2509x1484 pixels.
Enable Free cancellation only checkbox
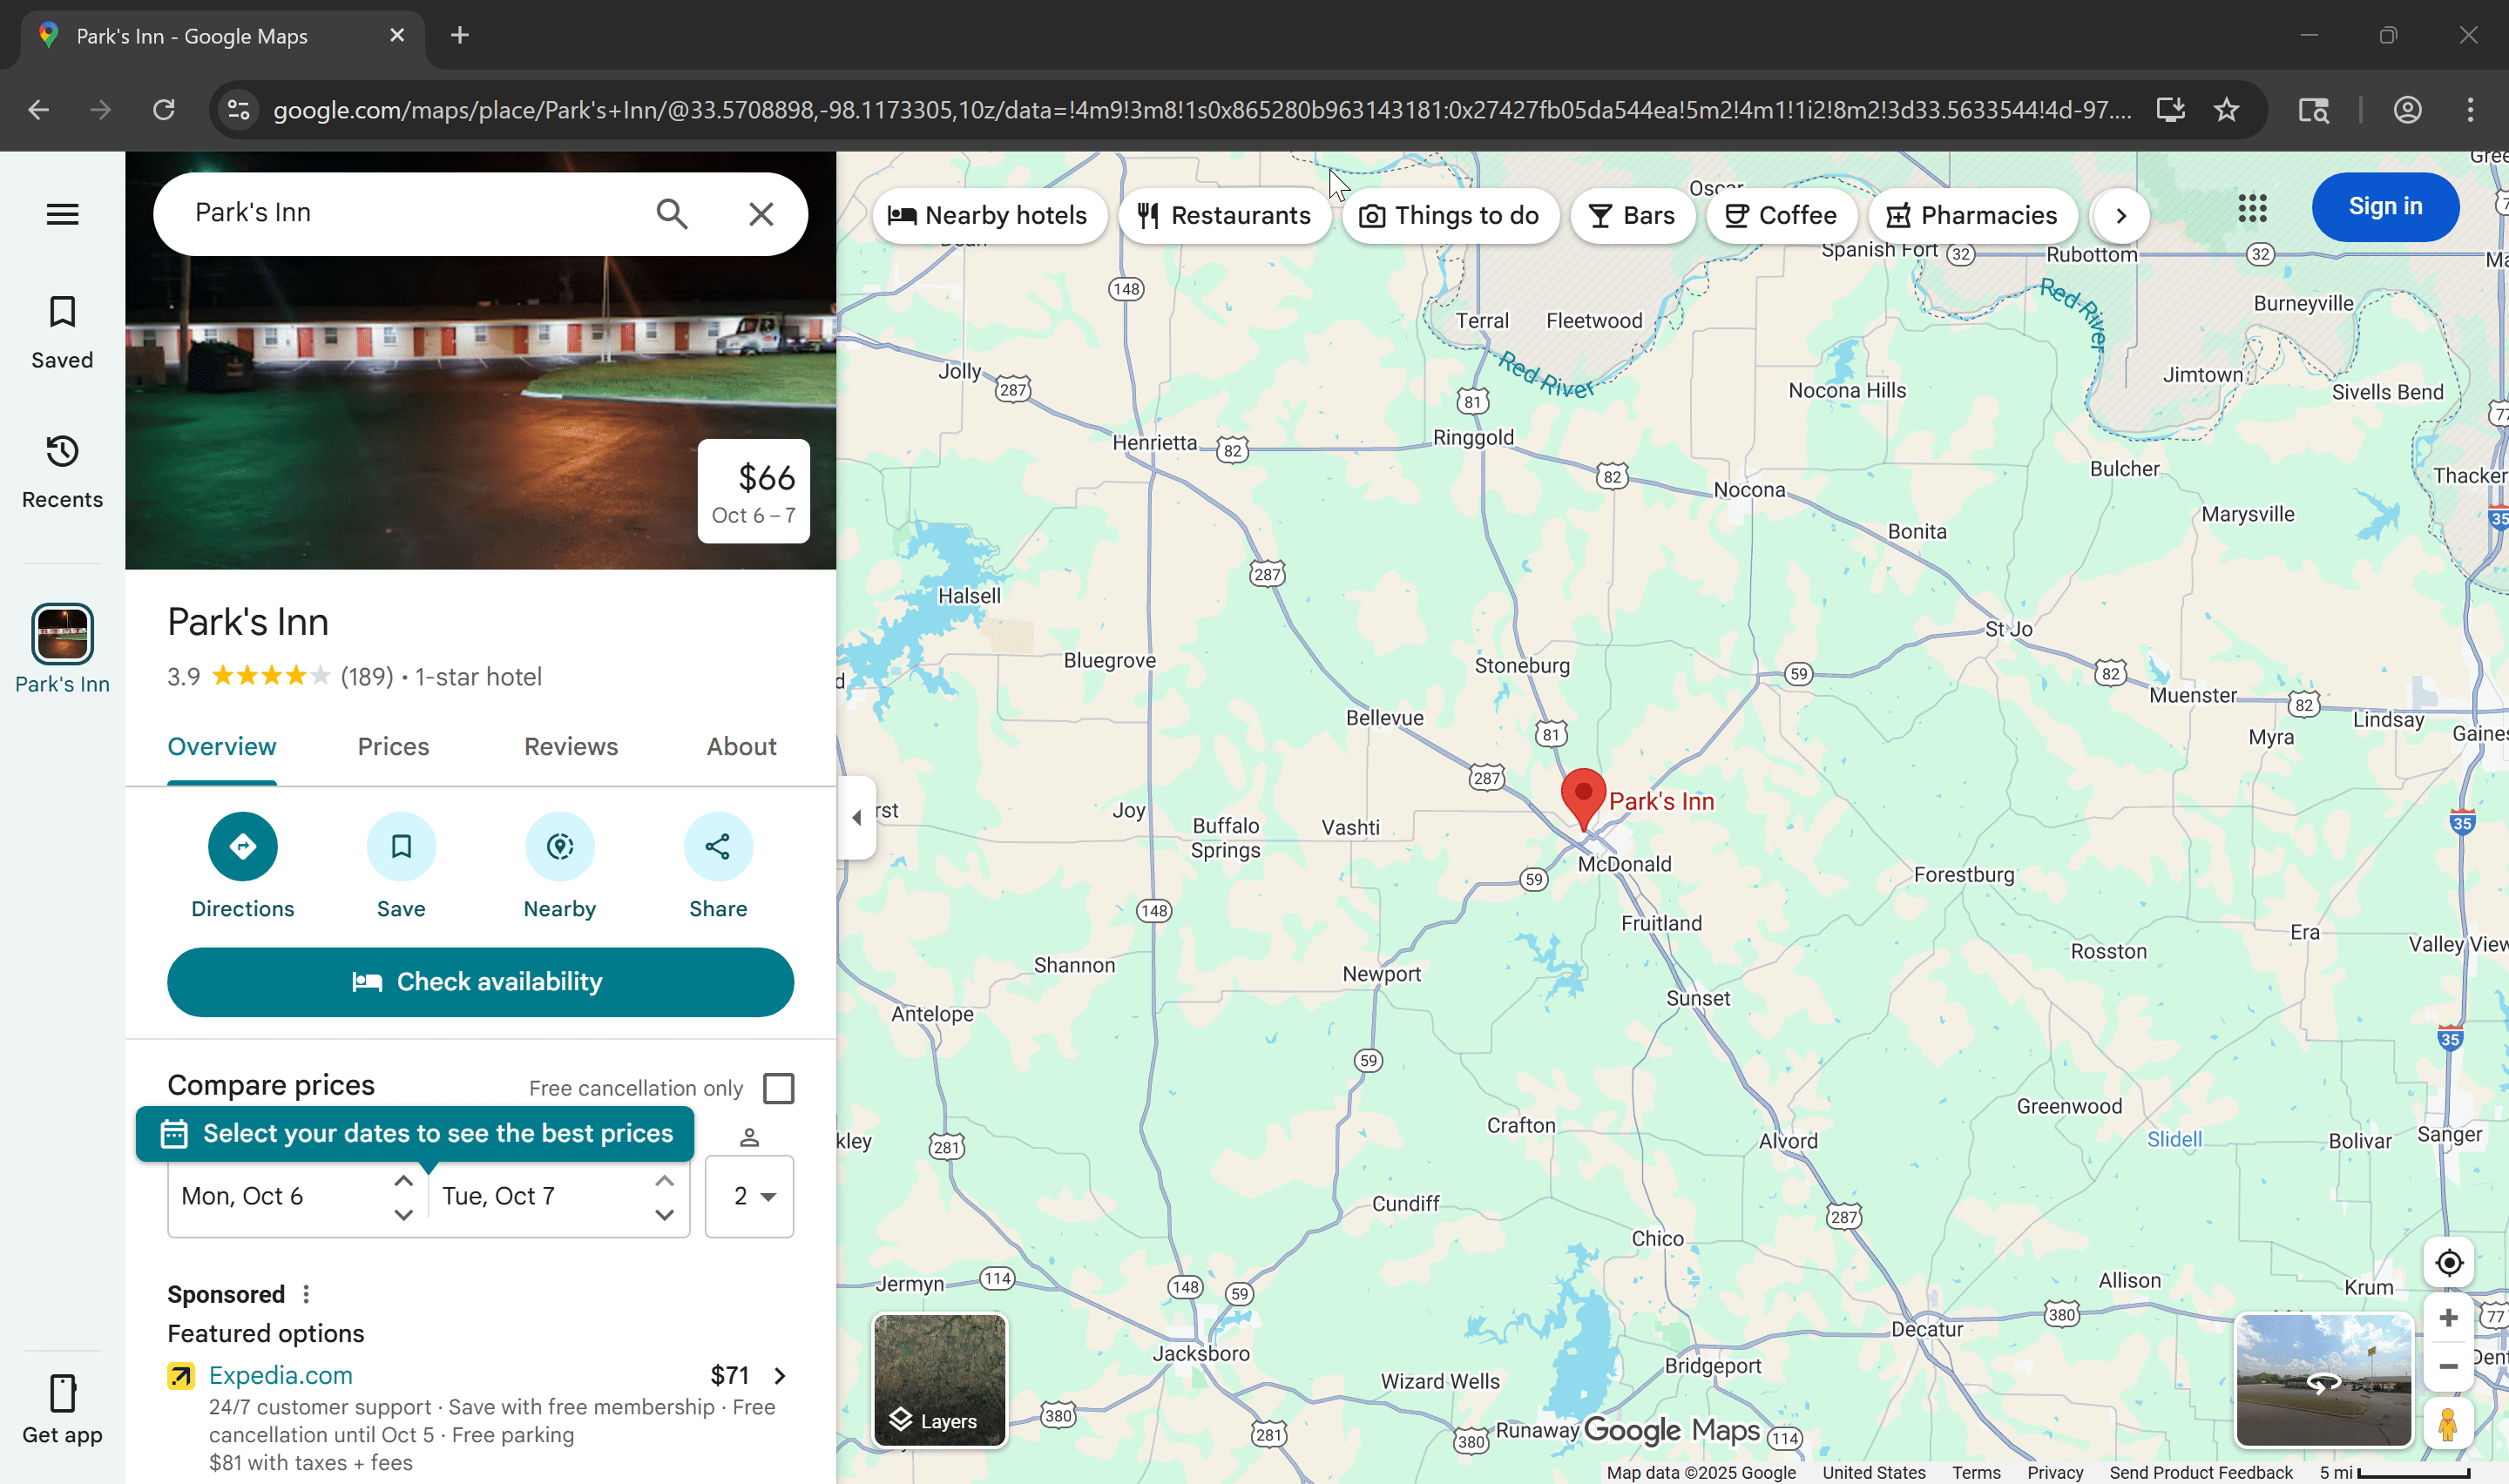tap(778, 1088)
